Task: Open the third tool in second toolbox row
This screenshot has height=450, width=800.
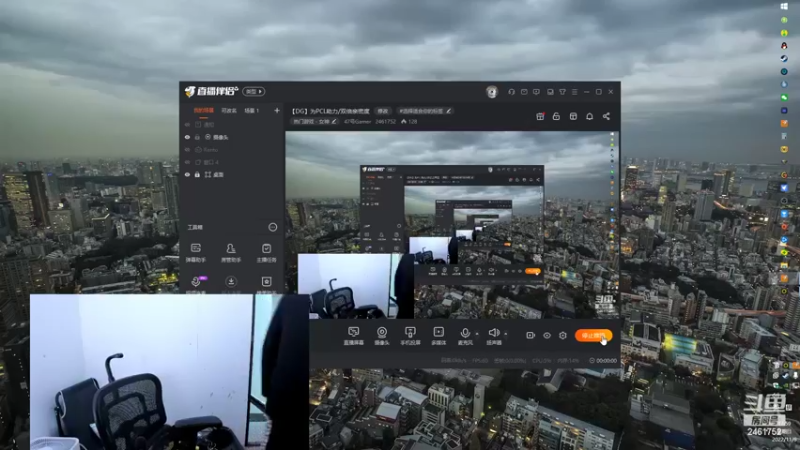Action: [x=266, y=284]
